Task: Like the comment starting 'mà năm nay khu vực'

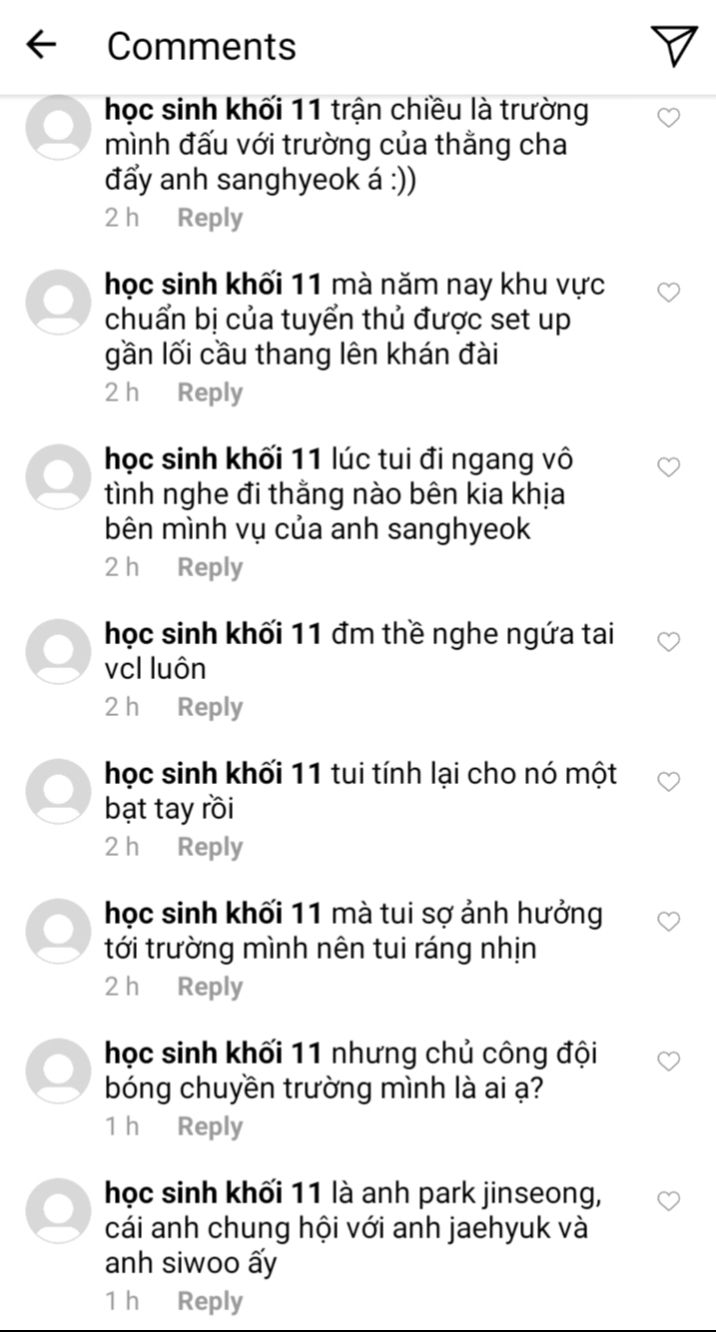Action: tap(668, 292)
